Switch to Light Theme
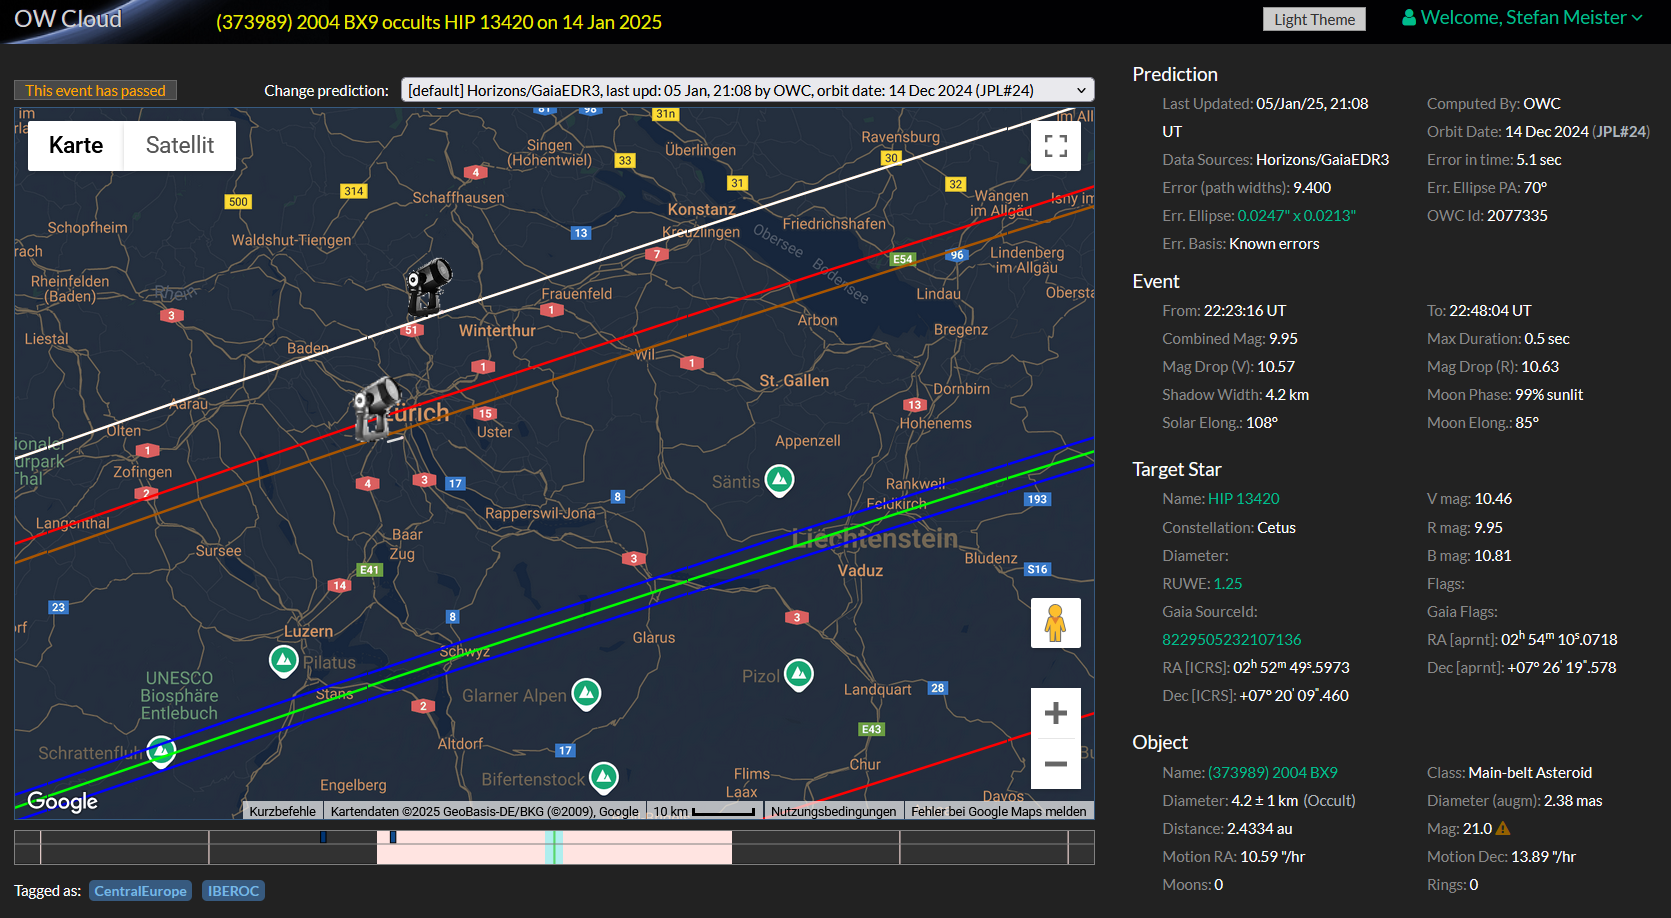1671x918 pixels. pyautogui.click(x=1314, y=19)
